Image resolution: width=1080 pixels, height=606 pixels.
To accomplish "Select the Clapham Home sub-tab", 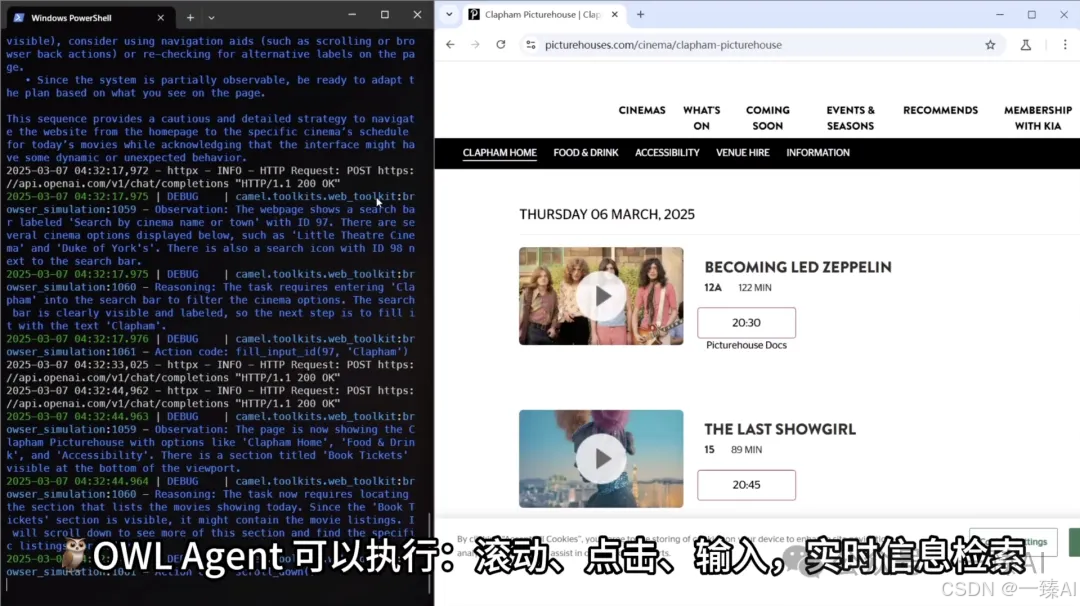I will coord(499,153).
